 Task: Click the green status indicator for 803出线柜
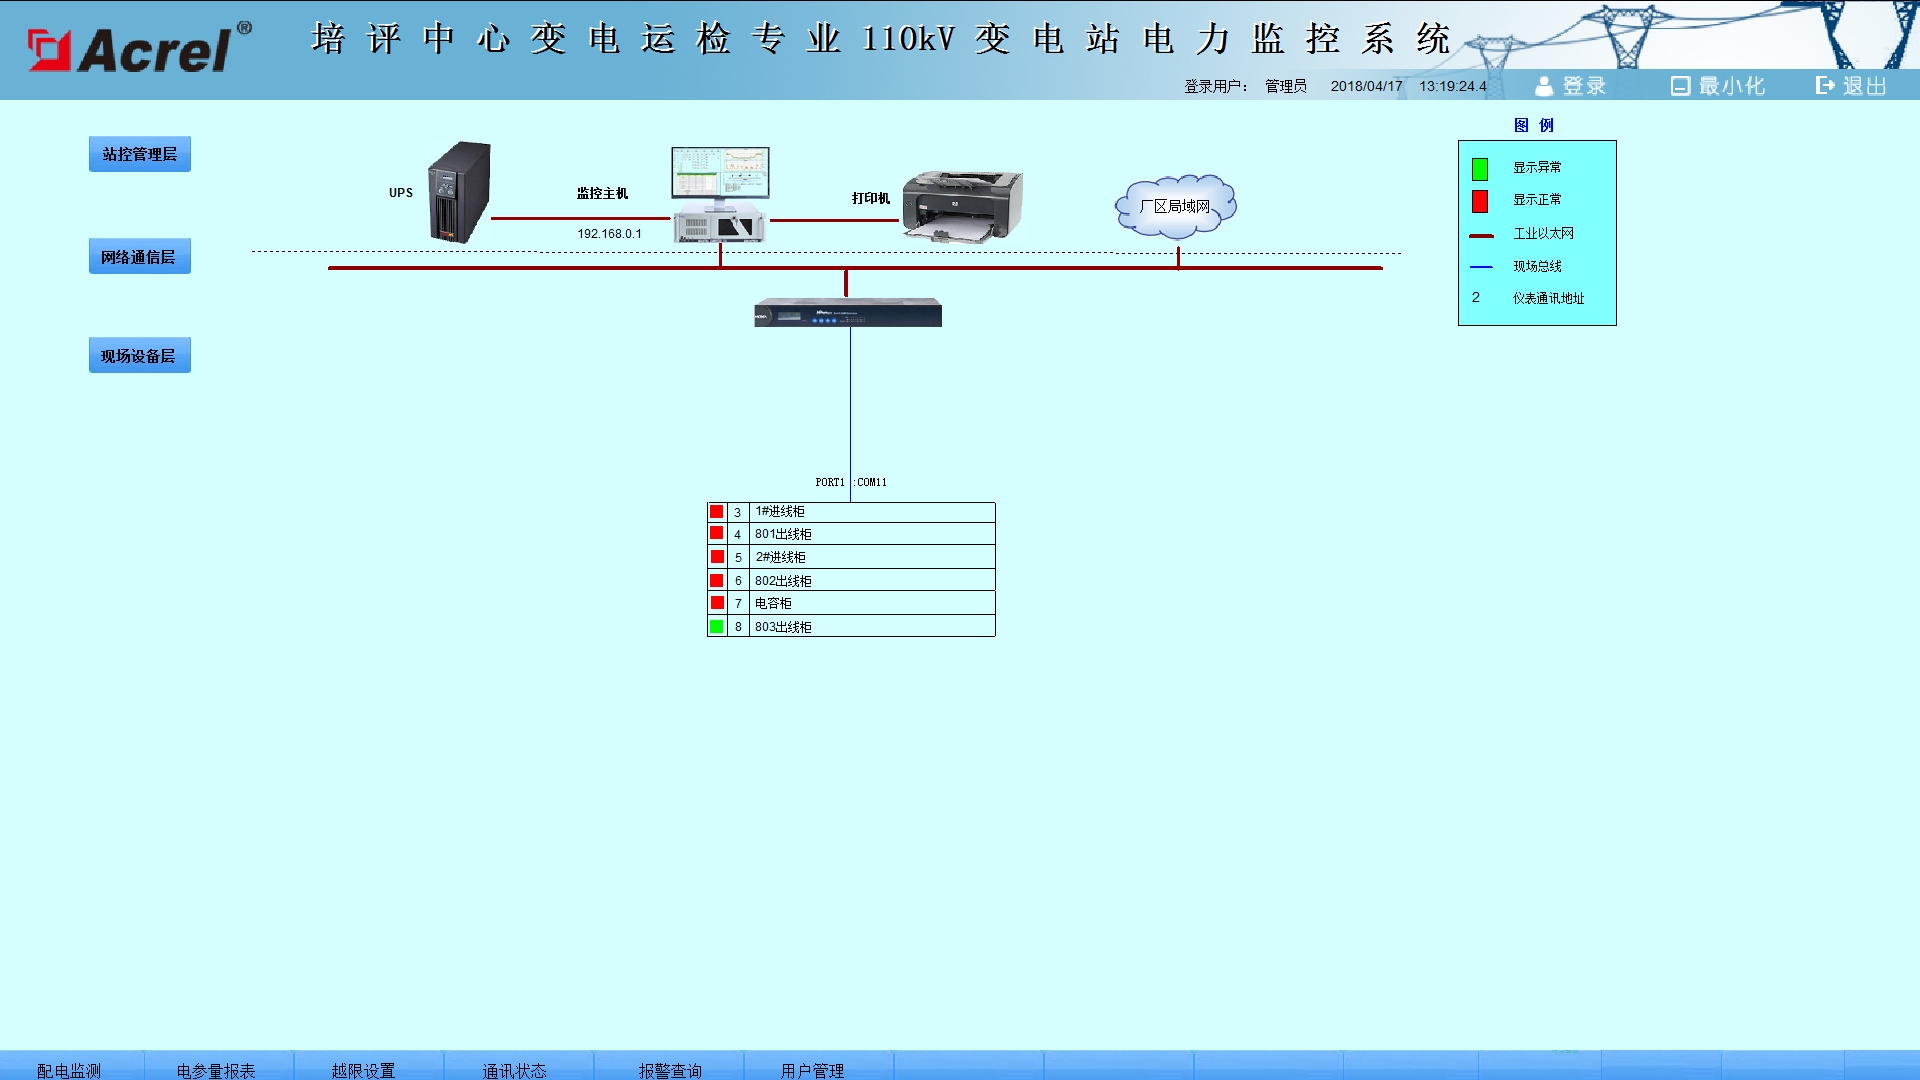[716, 627]
